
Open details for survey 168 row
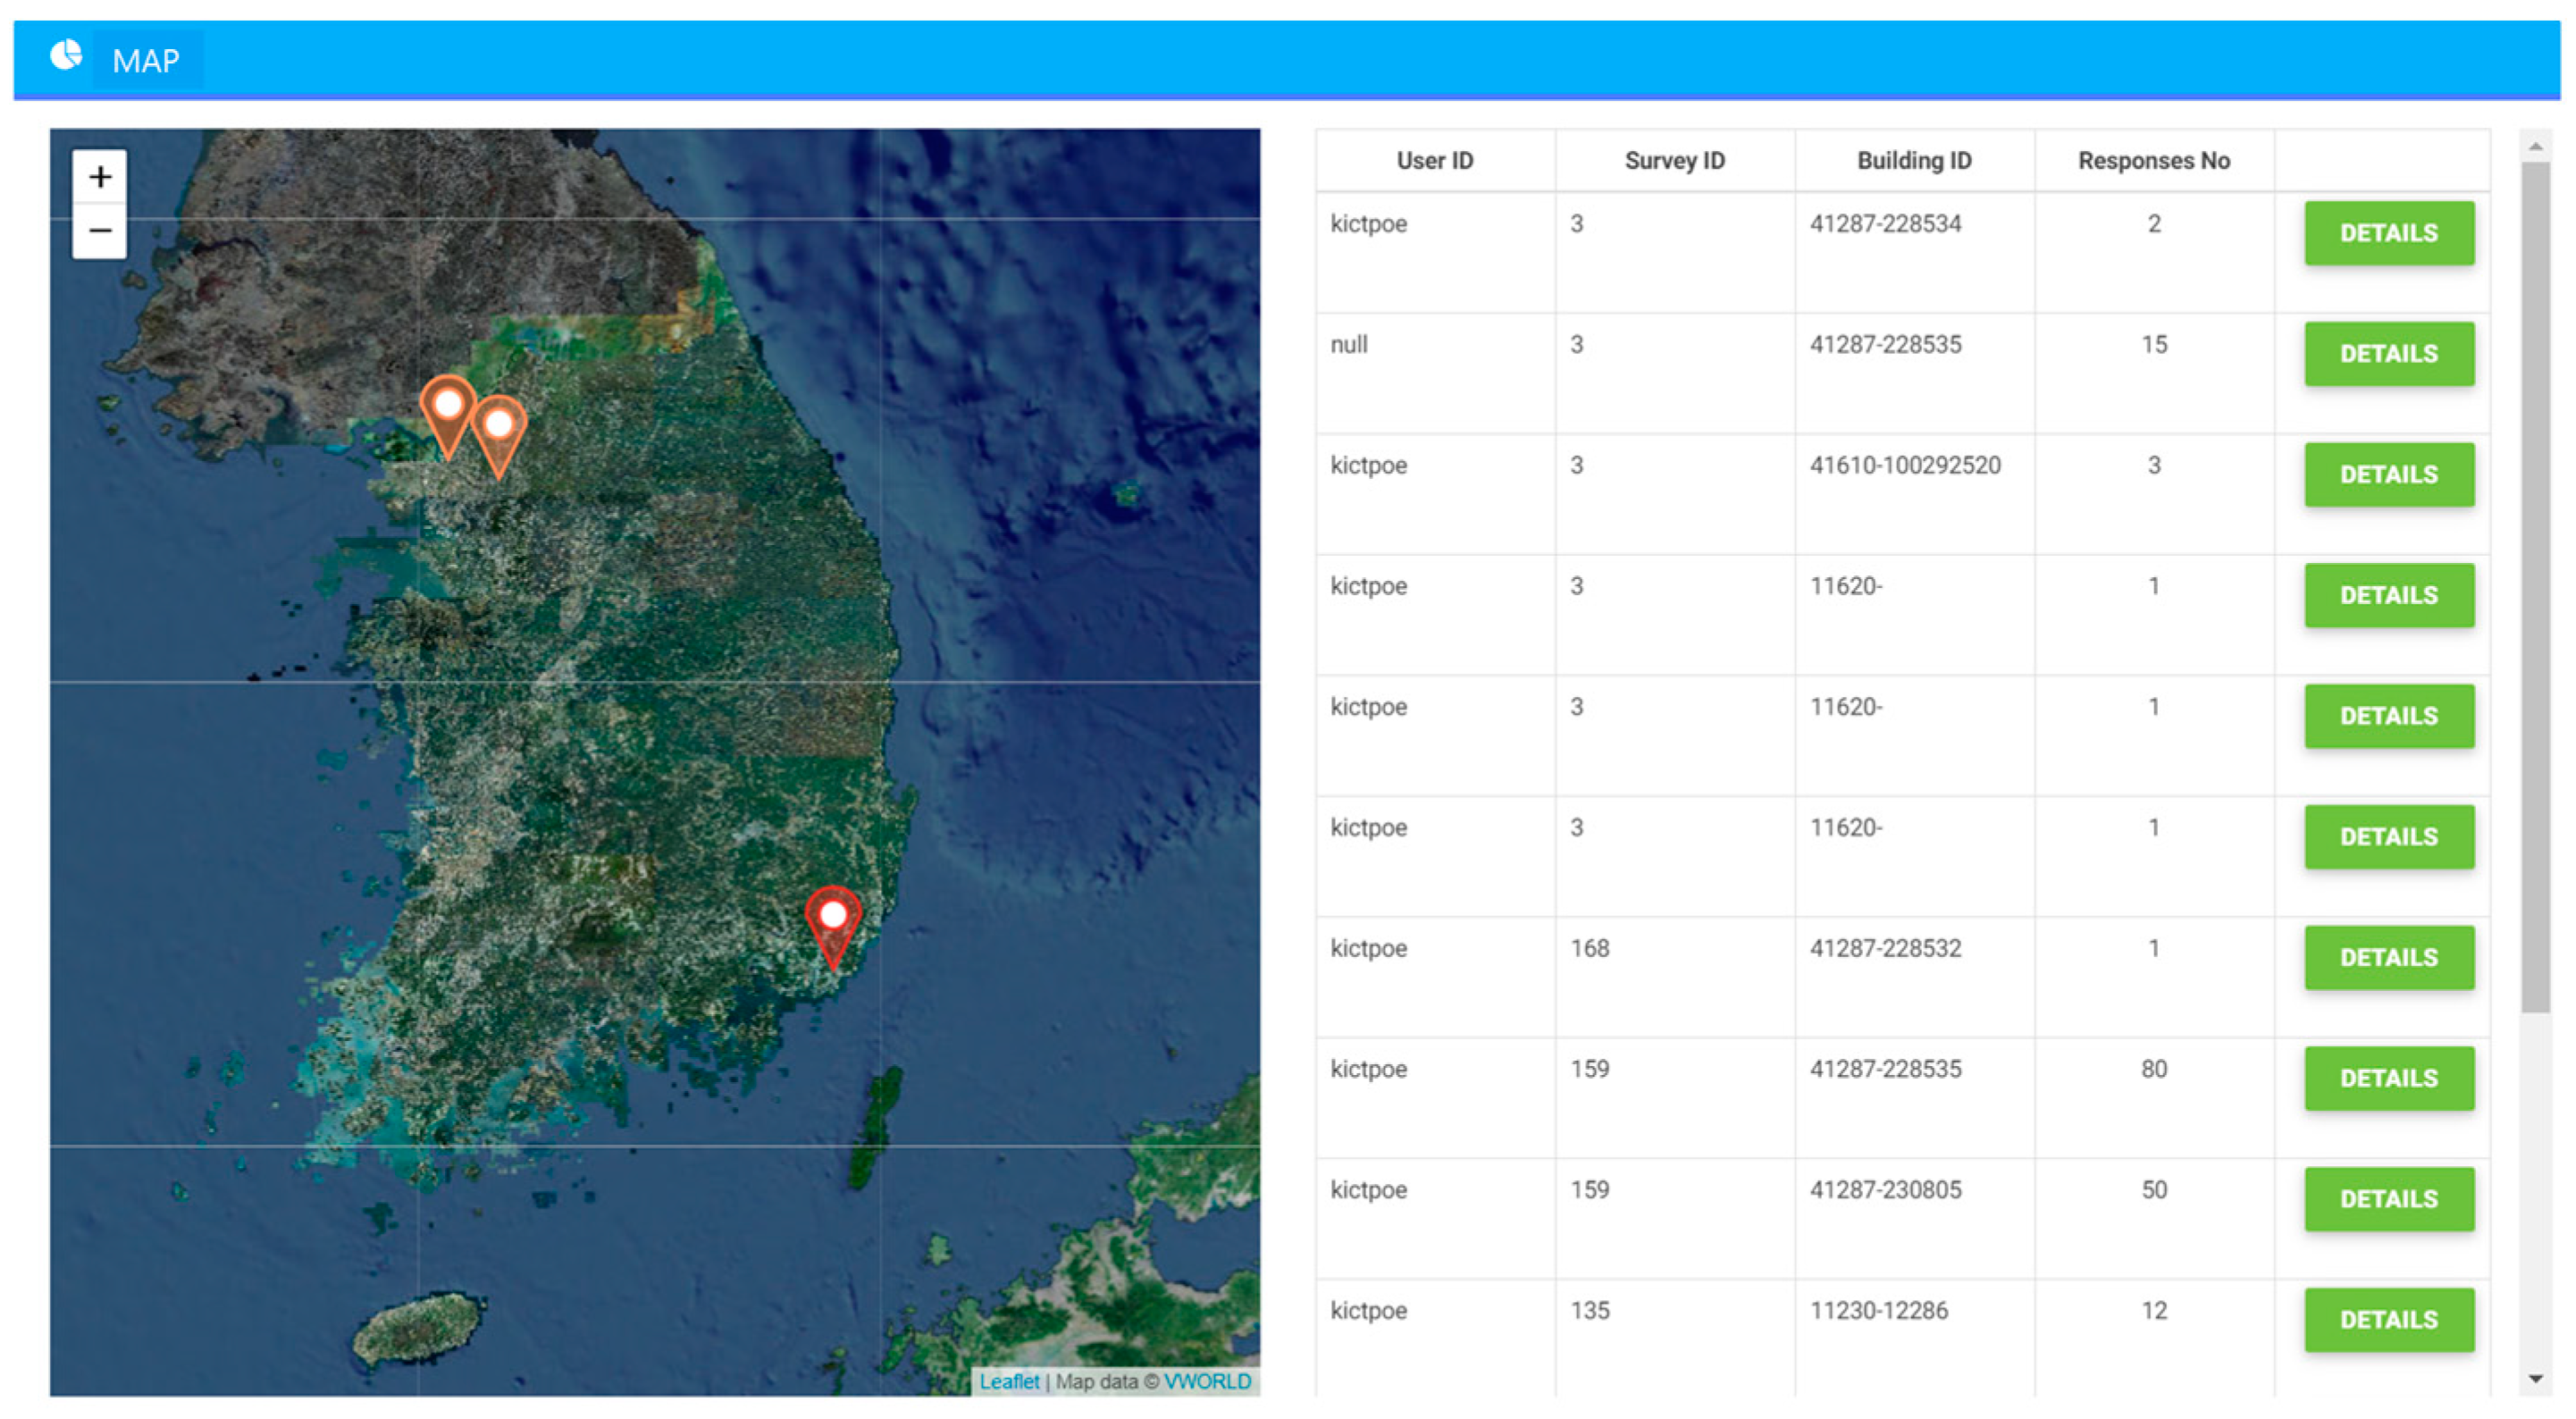pyautogui.click(x=2388, y=958)
